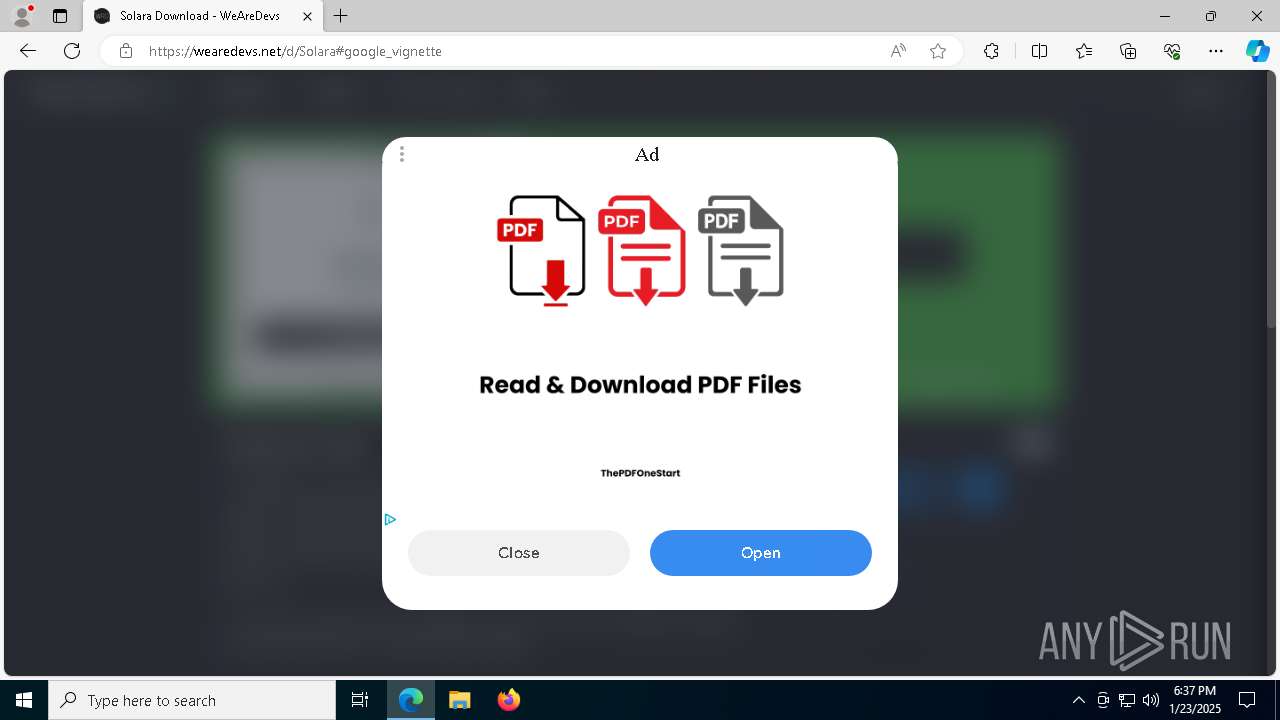The height and width of the screenshot is (720, 1280).
Task: Click the Edge icon on the taskbar
Action: coord(411,700)
